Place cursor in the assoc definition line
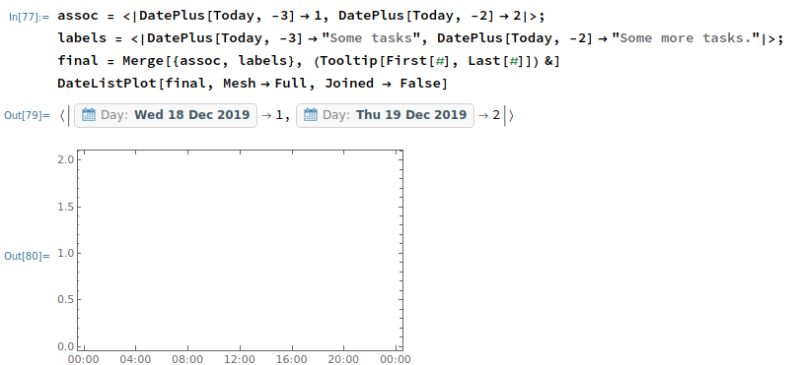The width and height of the screenshot is (800, 365). tap(301, 16)
